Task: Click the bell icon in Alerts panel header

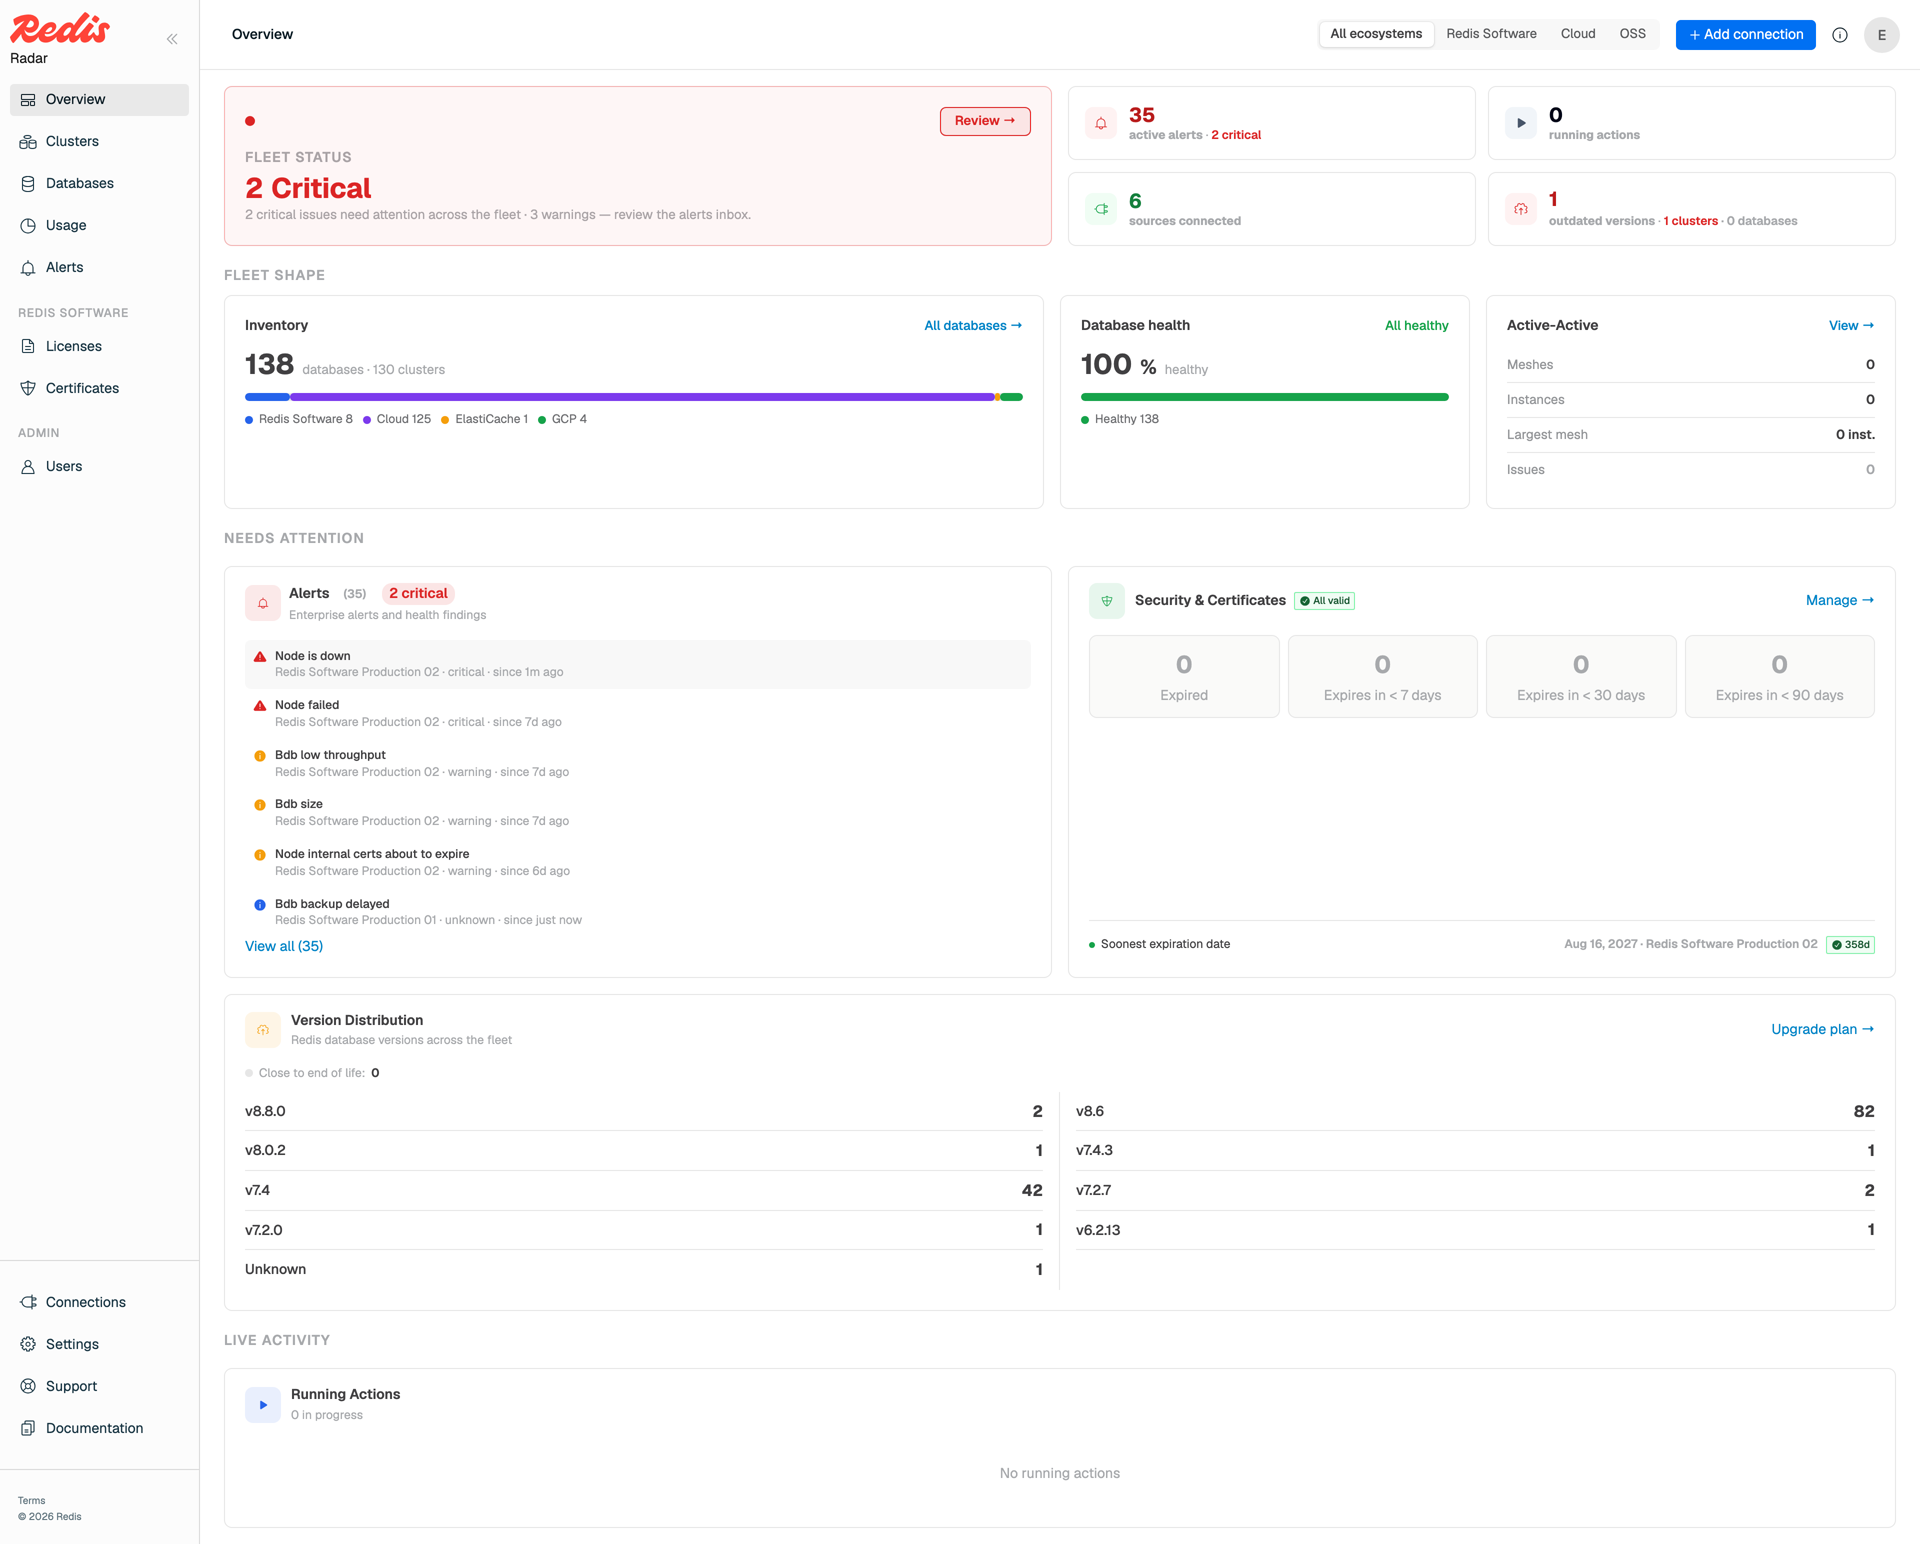Action: point(263,603)
